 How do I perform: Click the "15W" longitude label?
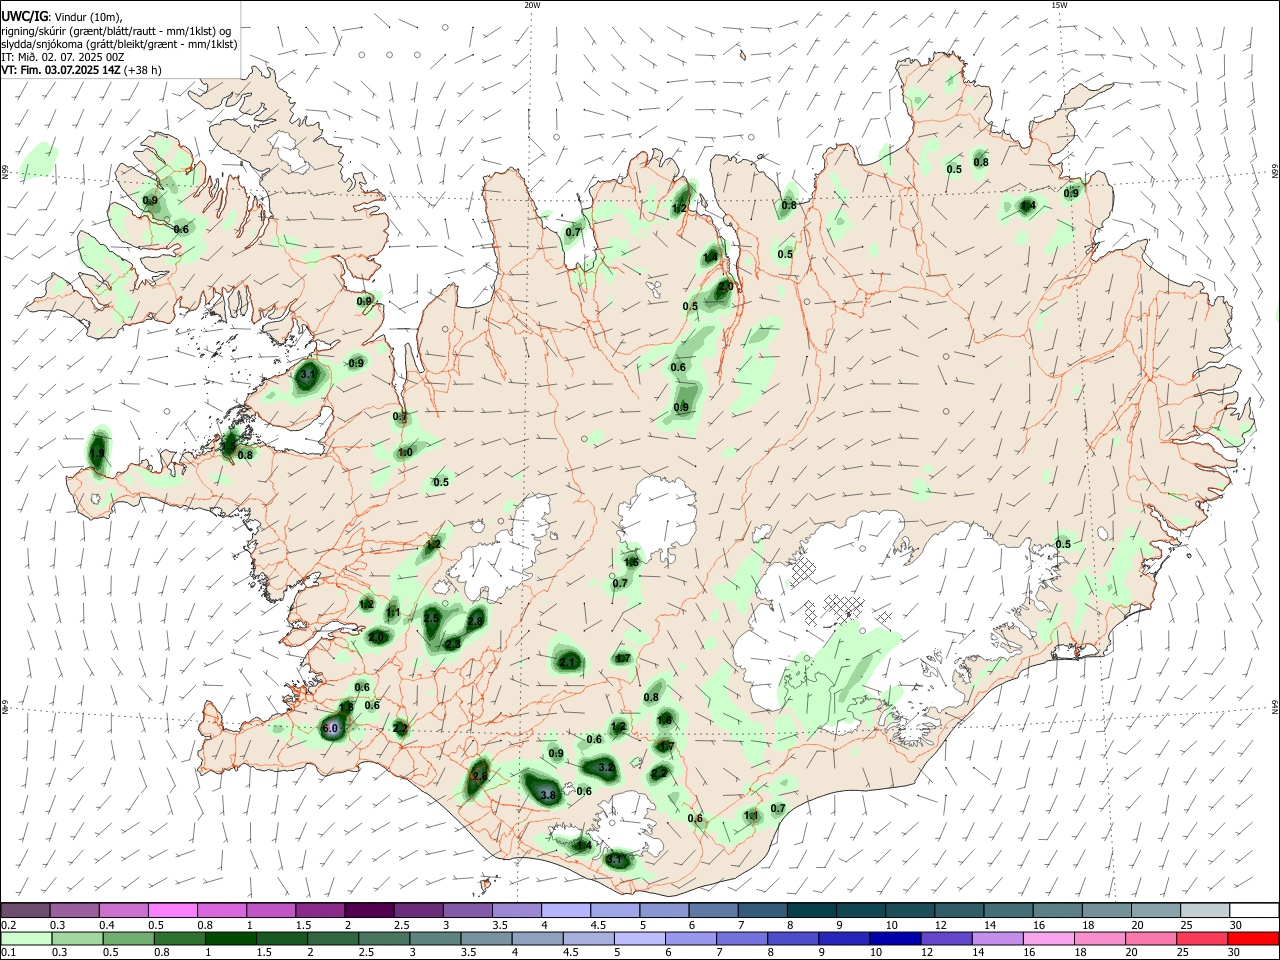coord(1059,5)
